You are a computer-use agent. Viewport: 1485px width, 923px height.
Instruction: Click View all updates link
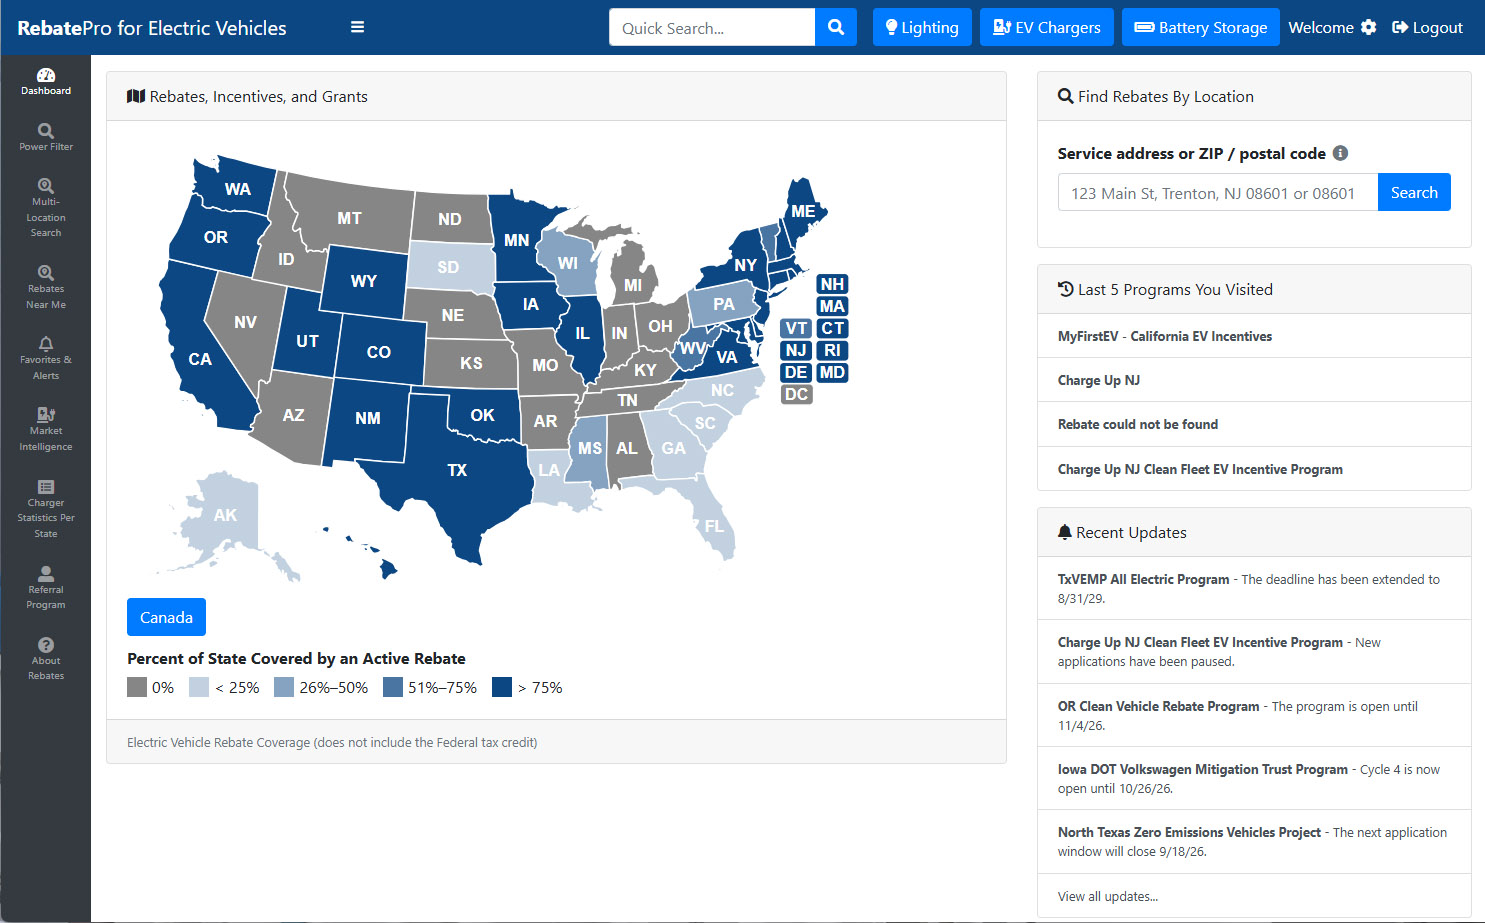pyautogui.click(x=1108, y=896)
